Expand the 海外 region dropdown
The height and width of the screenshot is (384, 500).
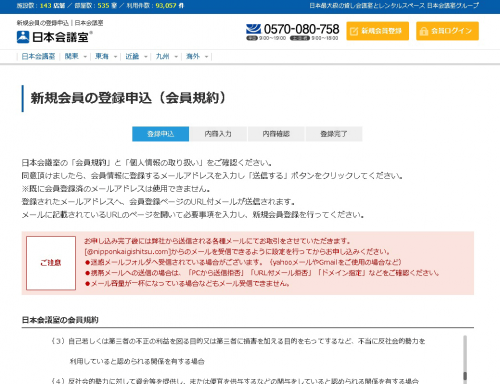[x=197, y=56]
